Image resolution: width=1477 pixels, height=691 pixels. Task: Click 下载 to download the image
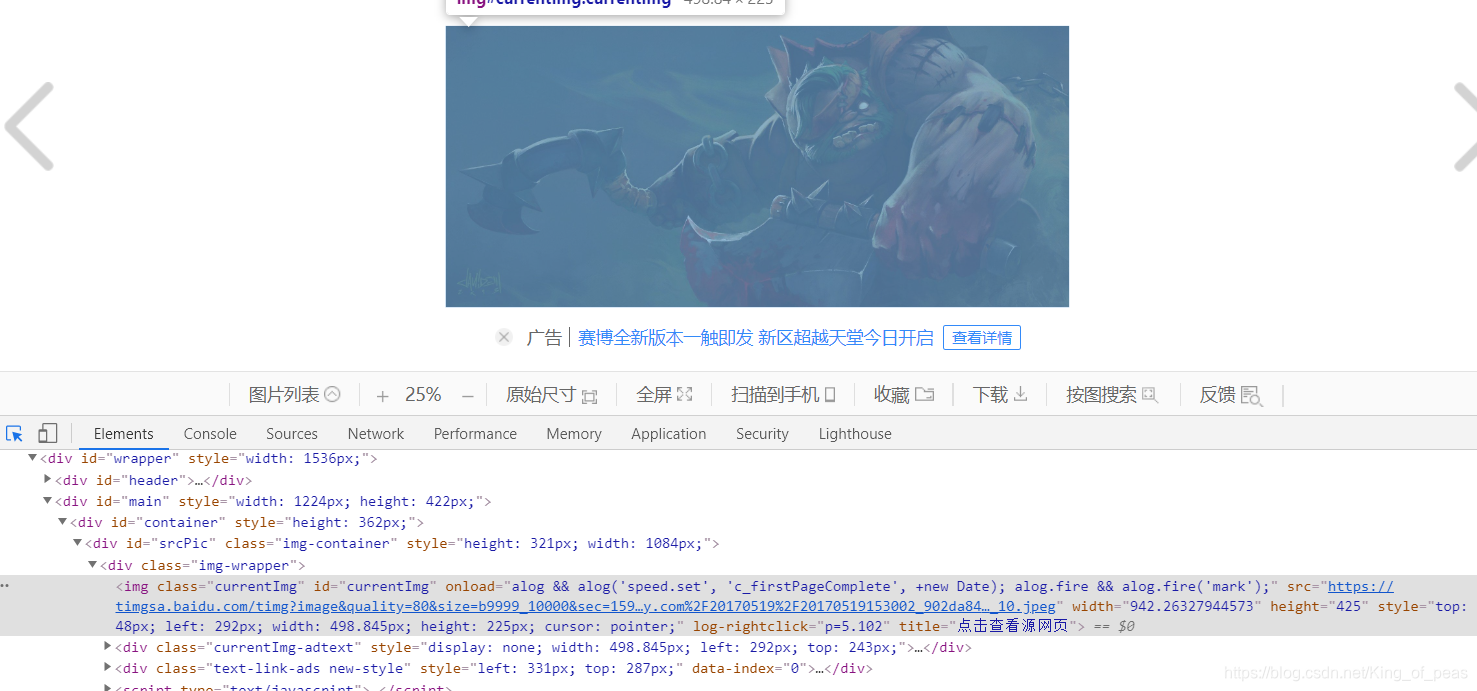[1000, 395]
